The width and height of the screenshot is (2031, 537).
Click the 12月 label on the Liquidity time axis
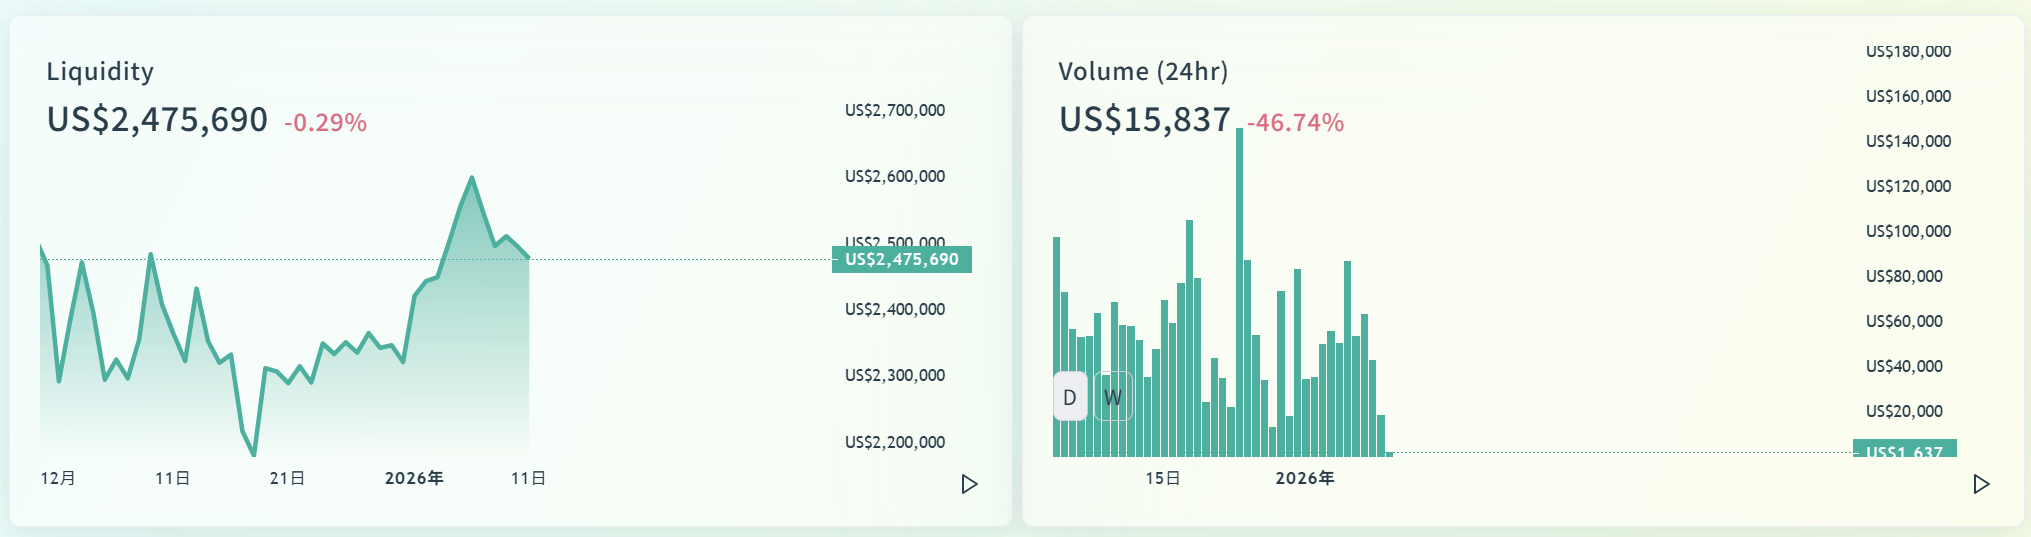[58, 478]
